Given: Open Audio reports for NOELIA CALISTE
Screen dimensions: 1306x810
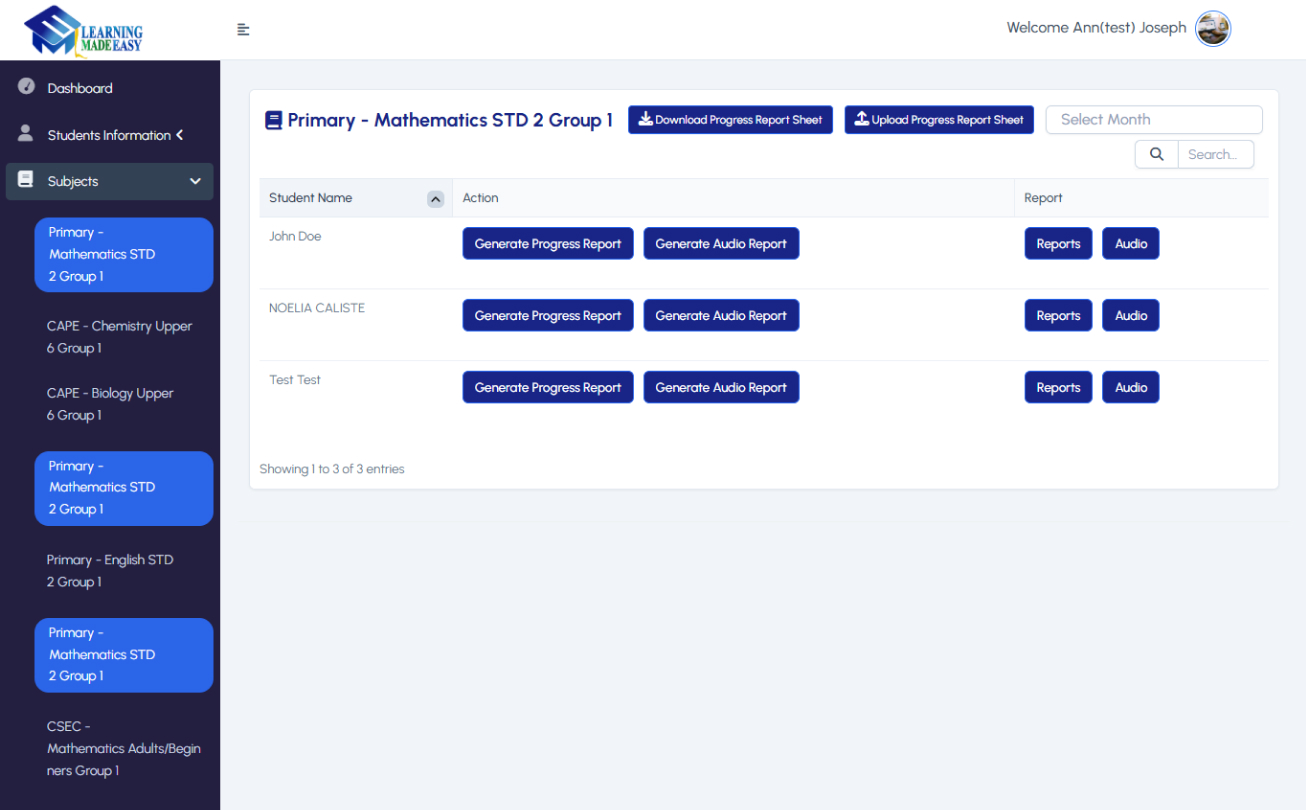Looking at the screenshot, I should [x=1130, y=316].
